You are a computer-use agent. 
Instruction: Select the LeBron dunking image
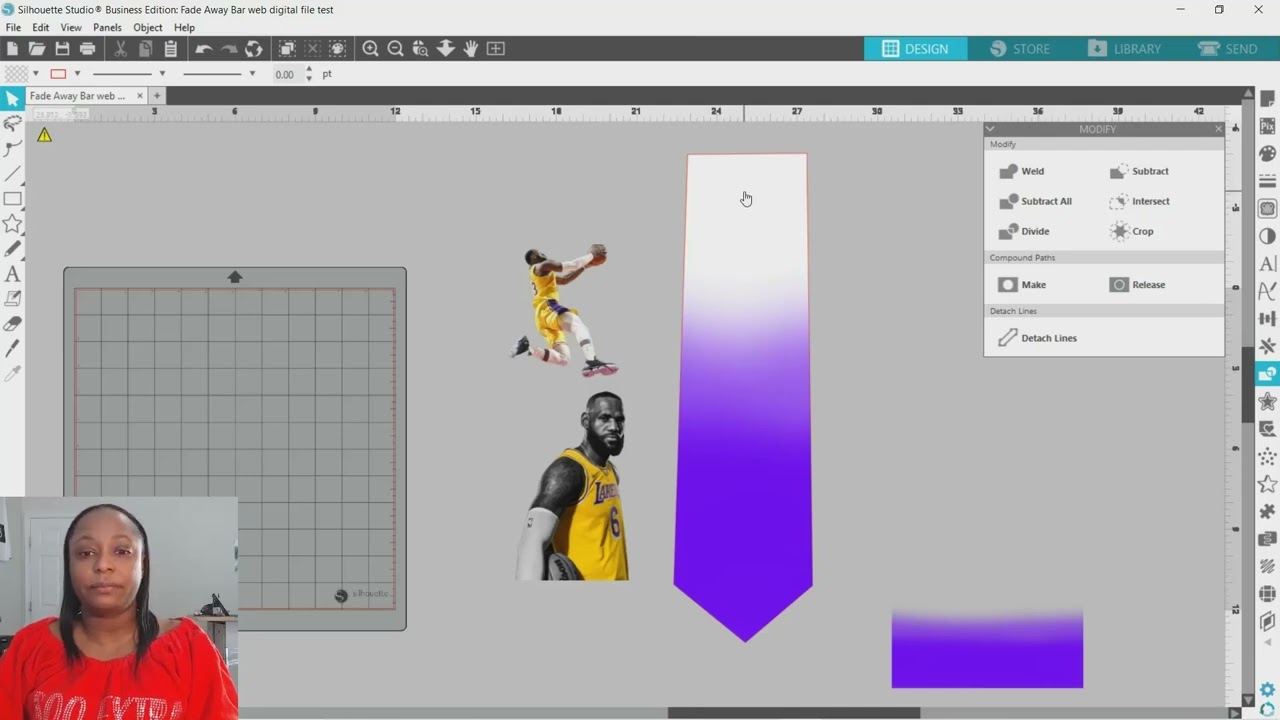[x=564, y=310]
